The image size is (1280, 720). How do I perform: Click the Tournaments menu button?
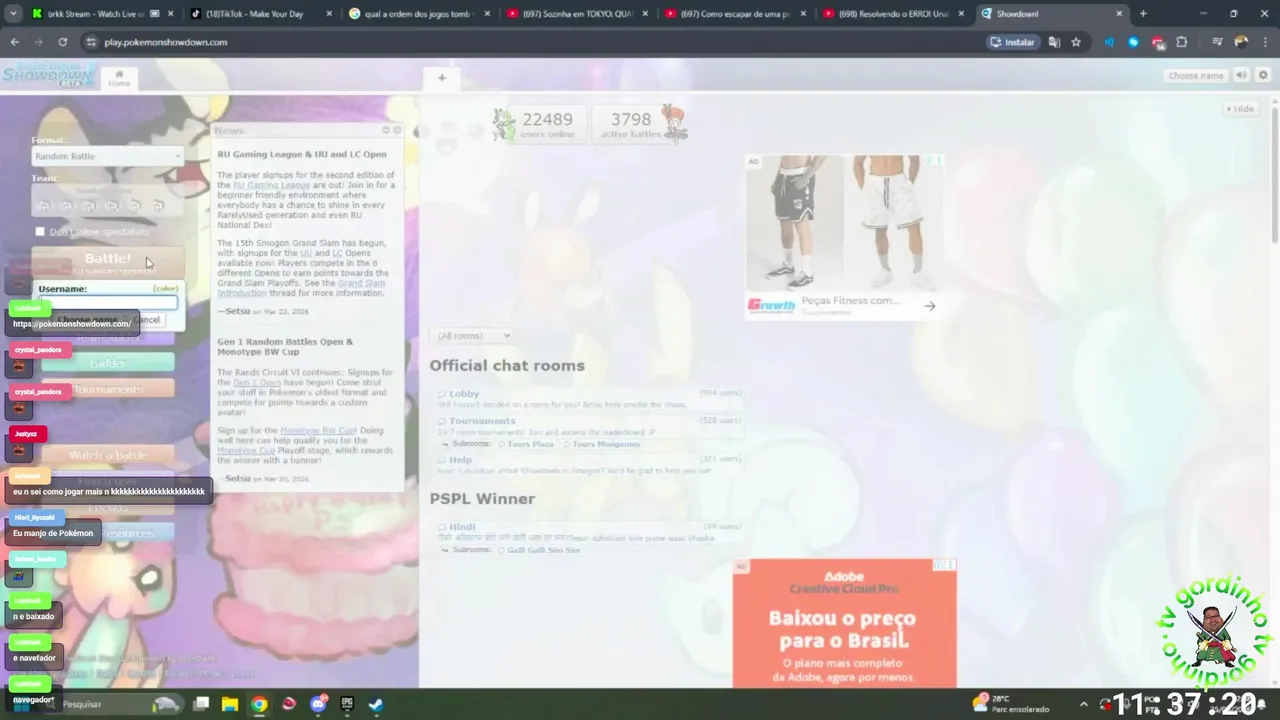tap(108, 389)
